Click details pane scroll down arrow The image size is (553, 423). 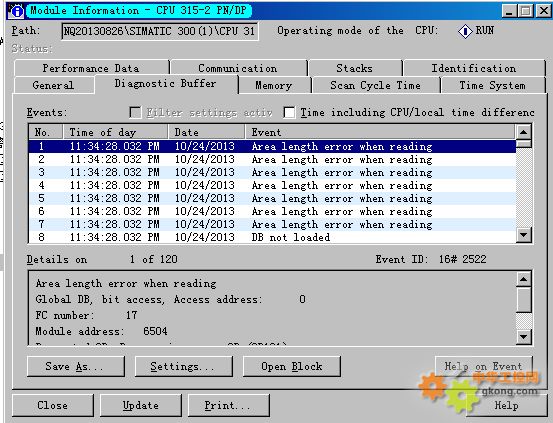[523, 337]
